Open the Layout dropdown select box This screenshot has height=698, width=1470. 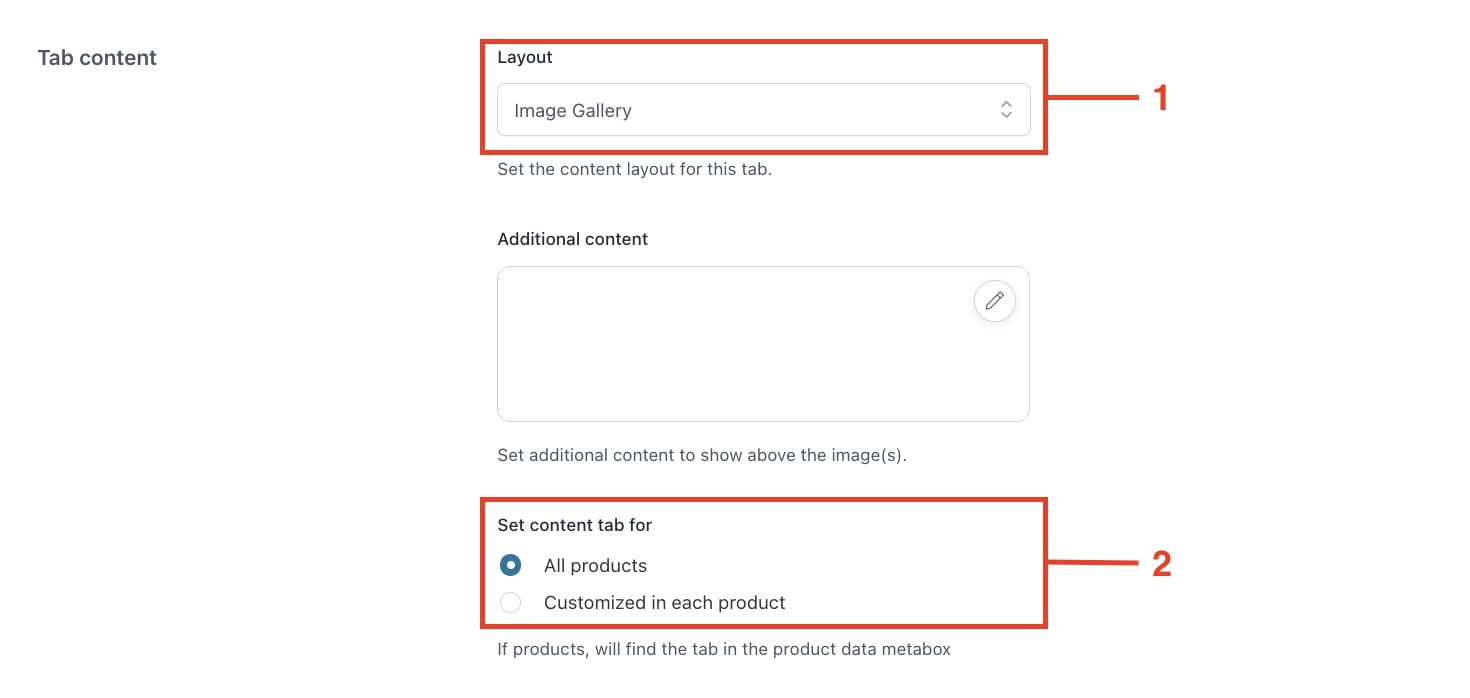click(763, 110)
